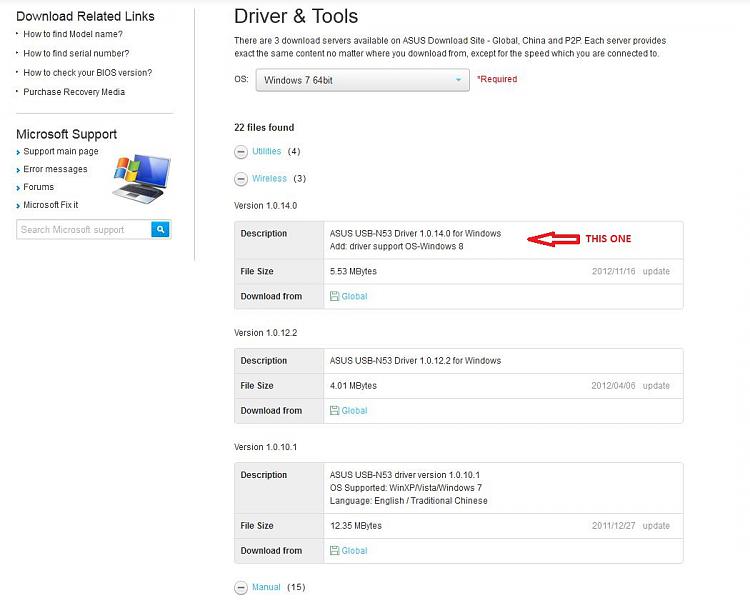Open 'How to find serial number?' link

[x=76, y=53]
